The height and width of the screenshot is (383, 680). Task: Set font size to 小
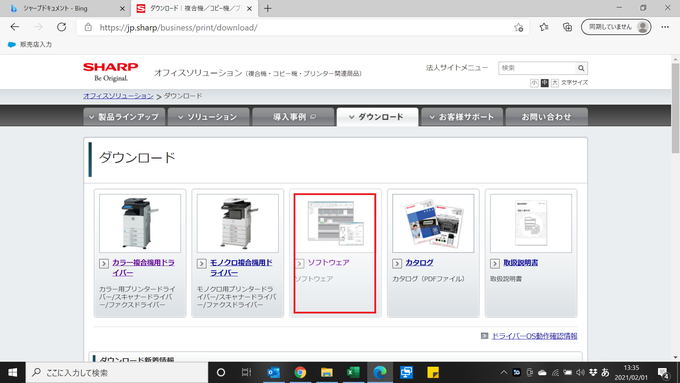coord(534,82)
